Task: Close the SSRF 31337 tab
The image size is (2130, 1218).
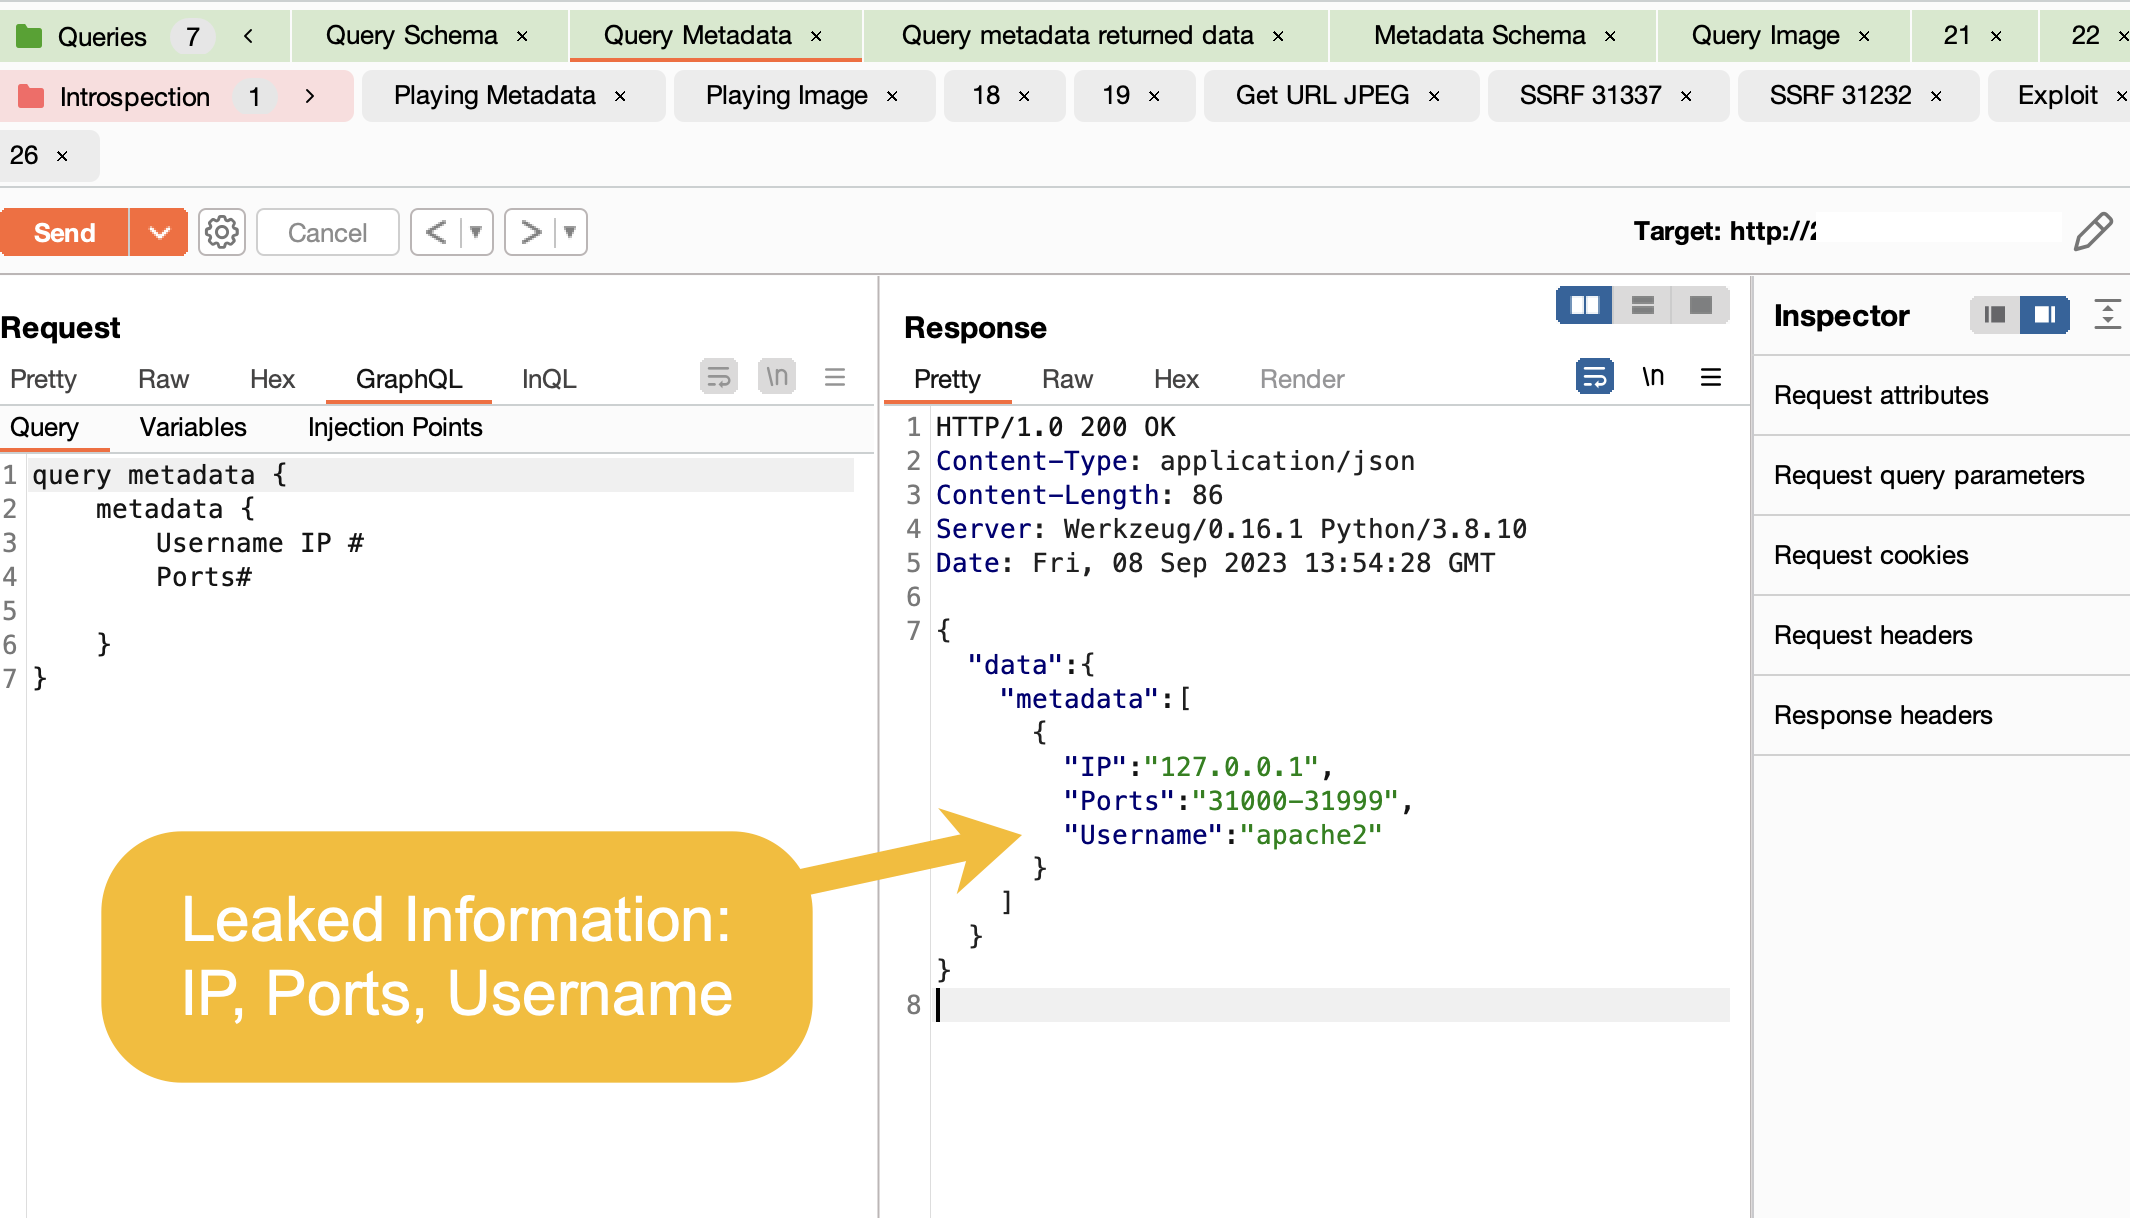Action: pos(1686,96)
